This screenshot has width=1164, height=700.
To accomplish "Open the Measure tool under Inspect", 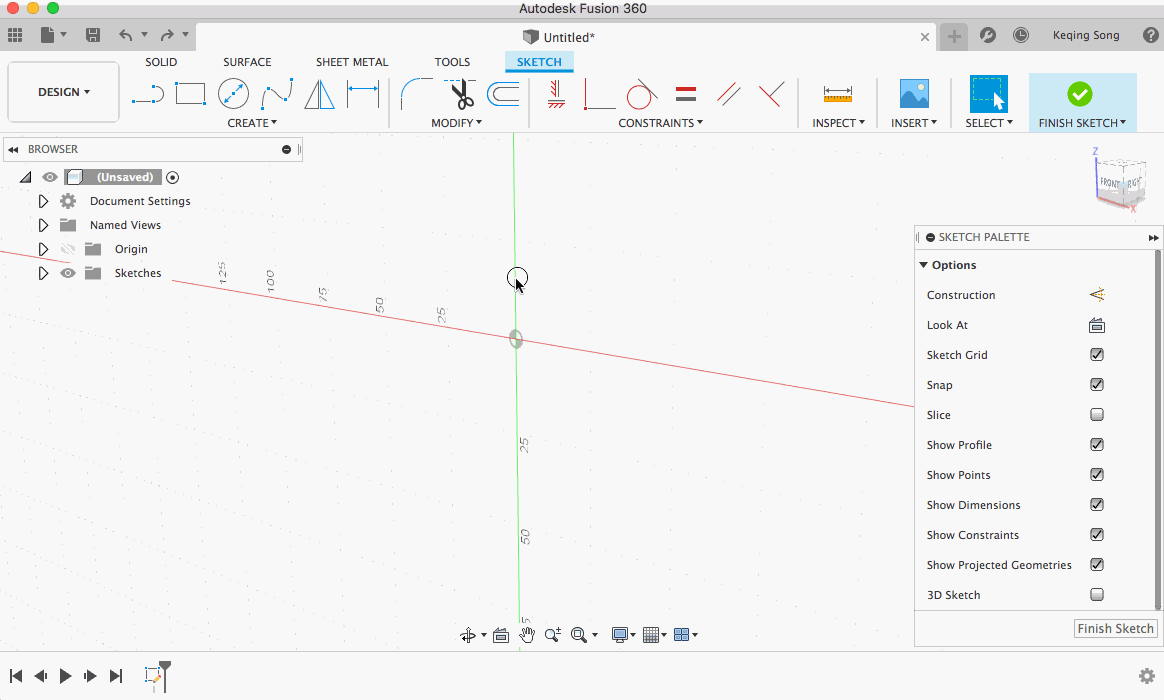I will point(837,93).
